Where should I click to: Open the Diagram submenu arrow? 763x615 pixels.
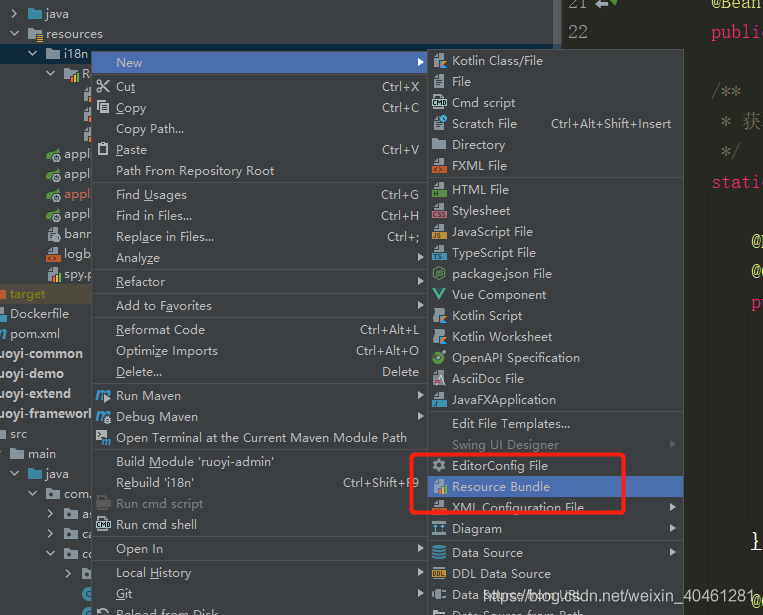coord(672,528)
